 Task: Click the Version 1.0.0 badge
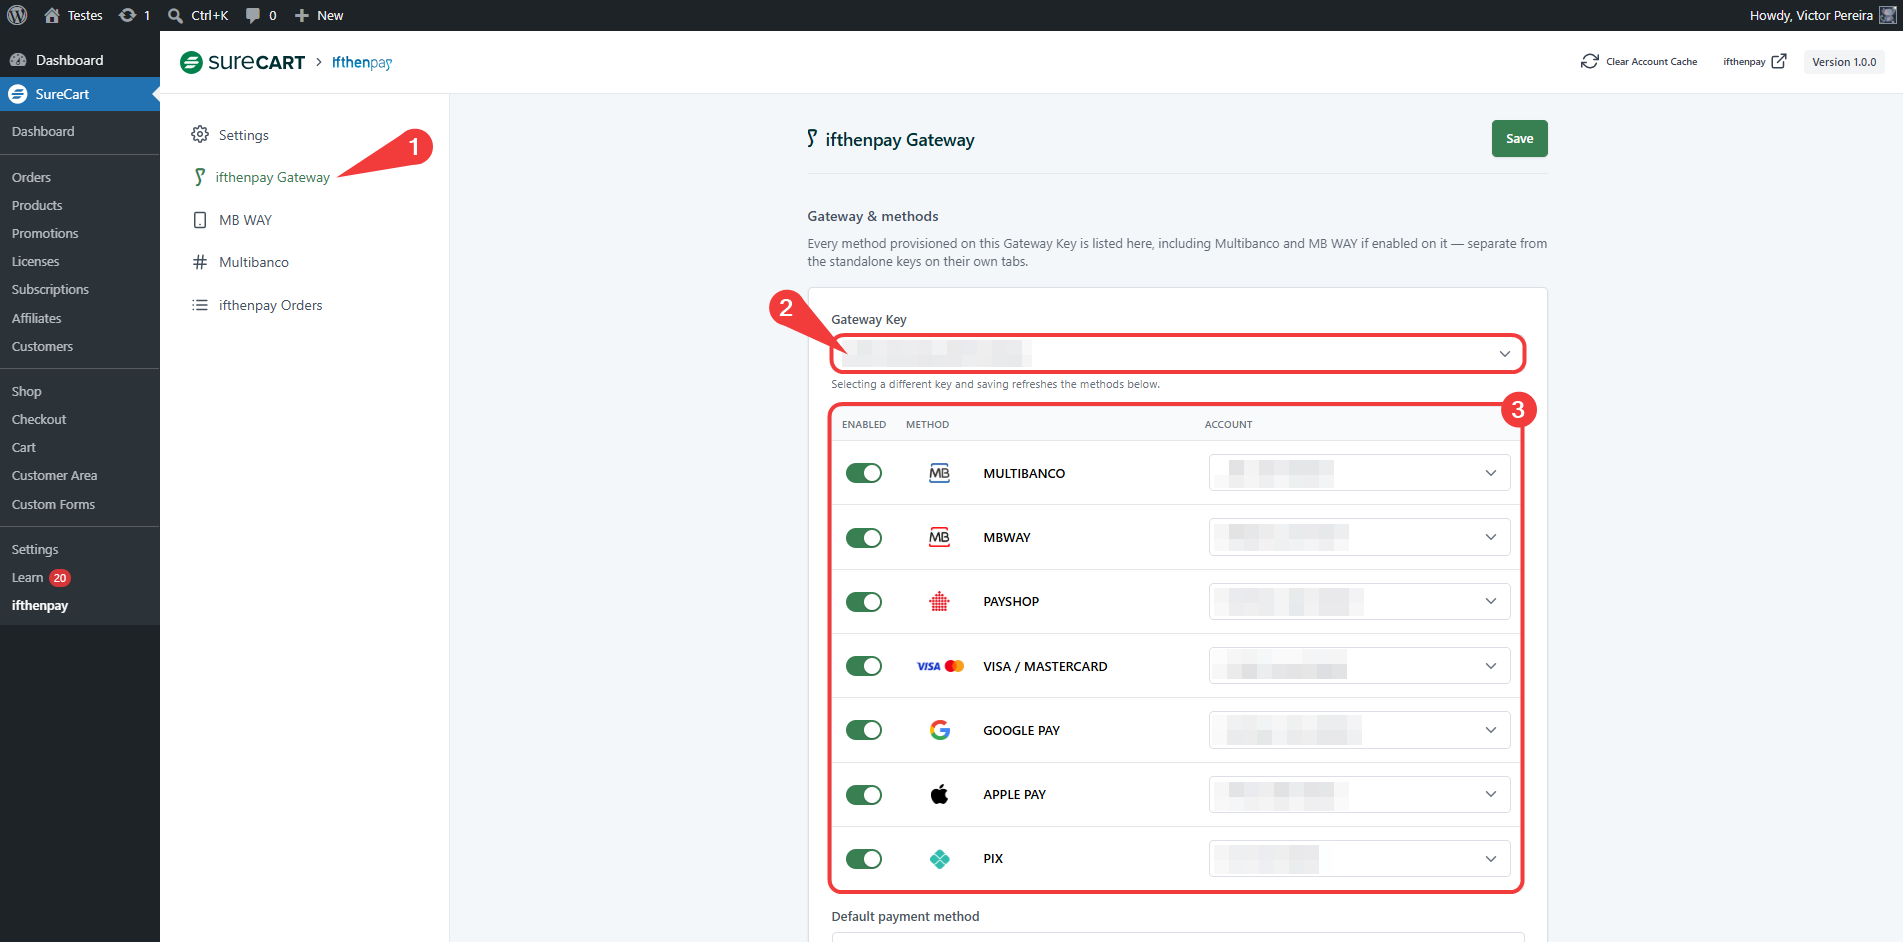(1844, 62)
